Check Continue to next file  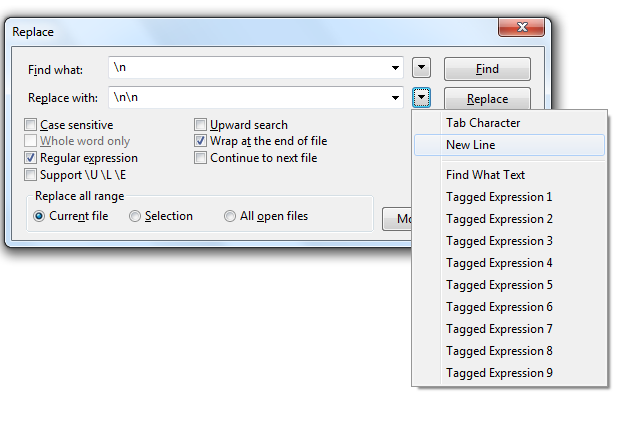tap(201, 158)
